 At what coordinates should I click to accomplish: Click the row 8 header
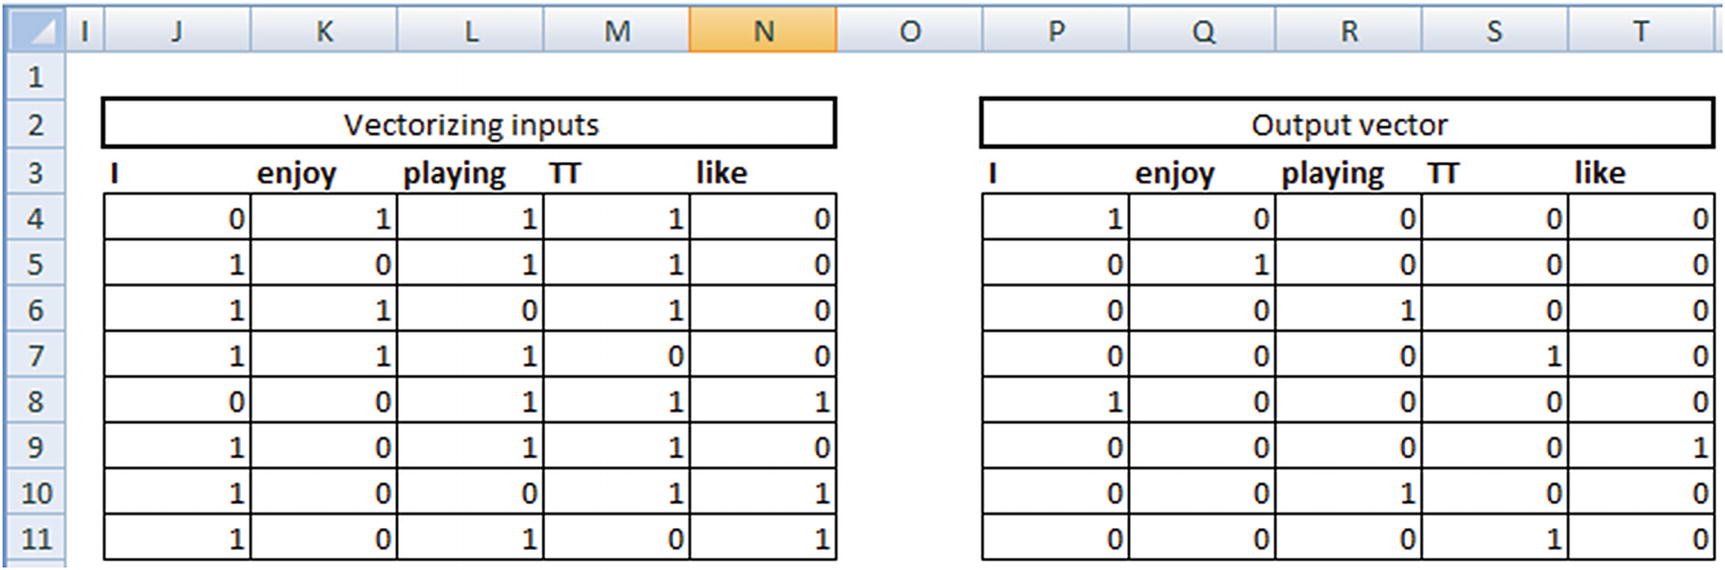35,402
